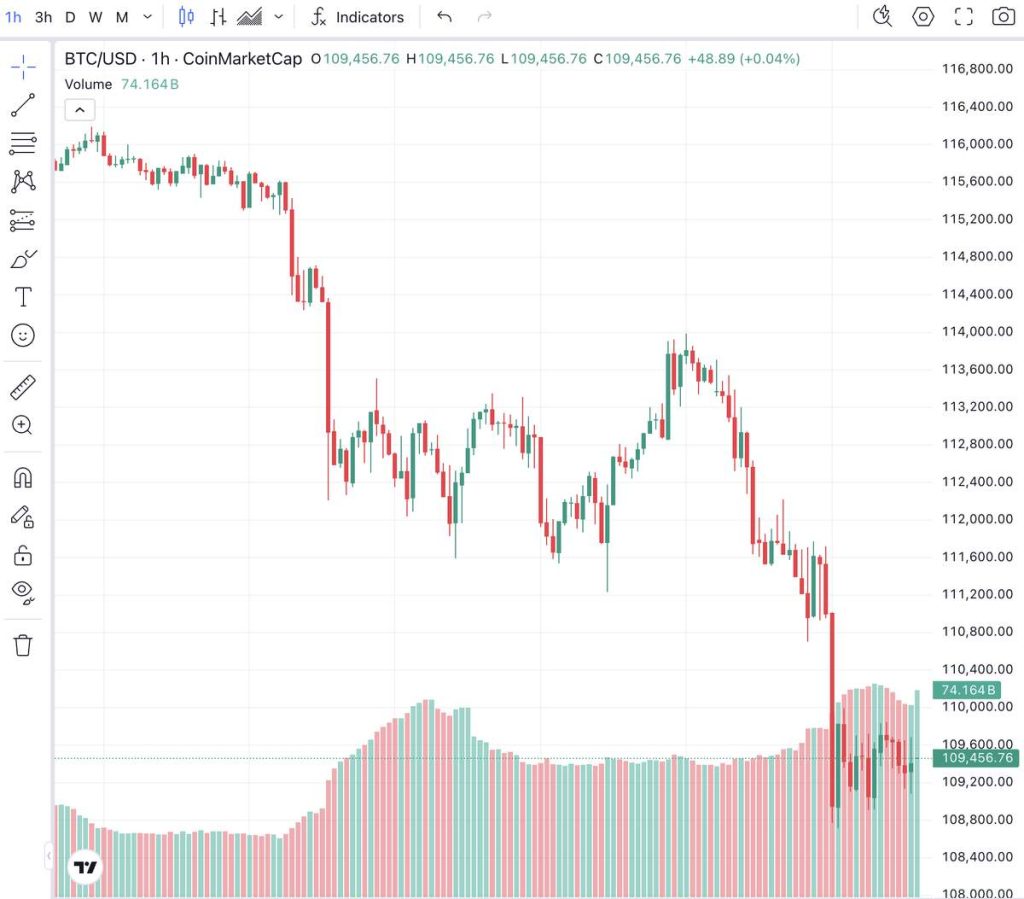Enable magnet mode
The height and width of the screenshot is (899, 1024).
(22, 477)
